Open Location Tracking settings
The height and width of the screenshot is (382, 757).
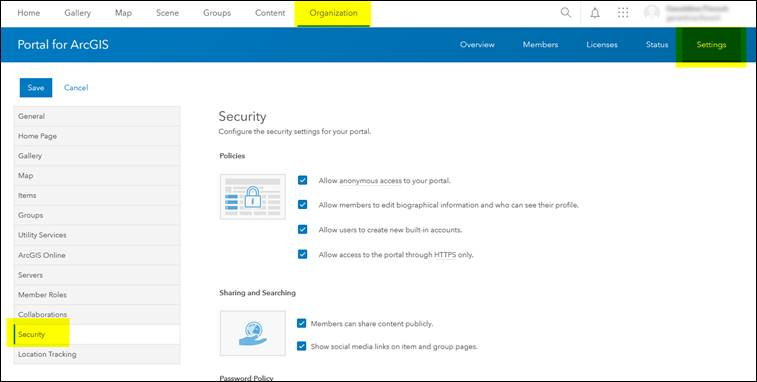tap(97, 354)
